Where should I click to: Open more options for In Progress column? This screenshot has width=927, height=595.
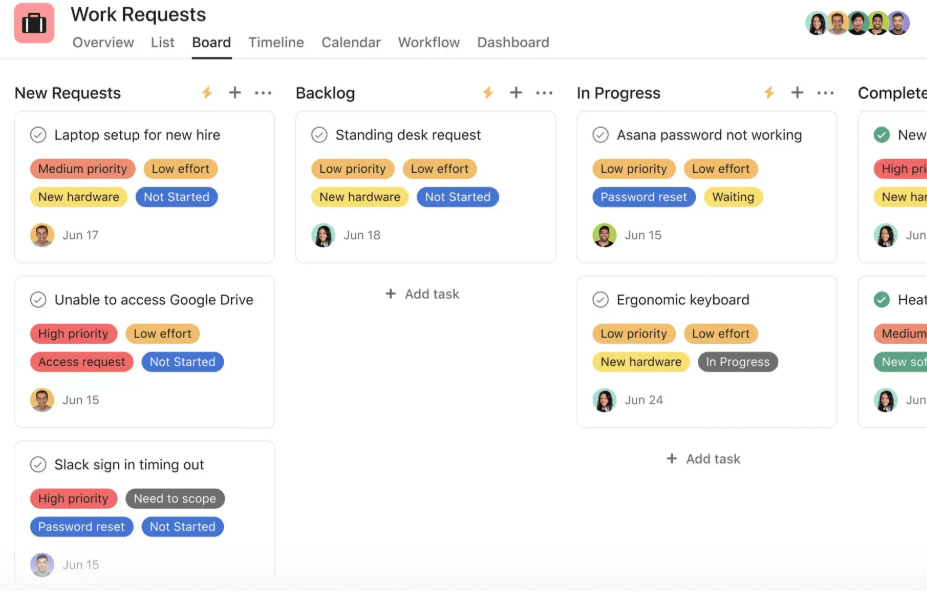click(825, 93)
